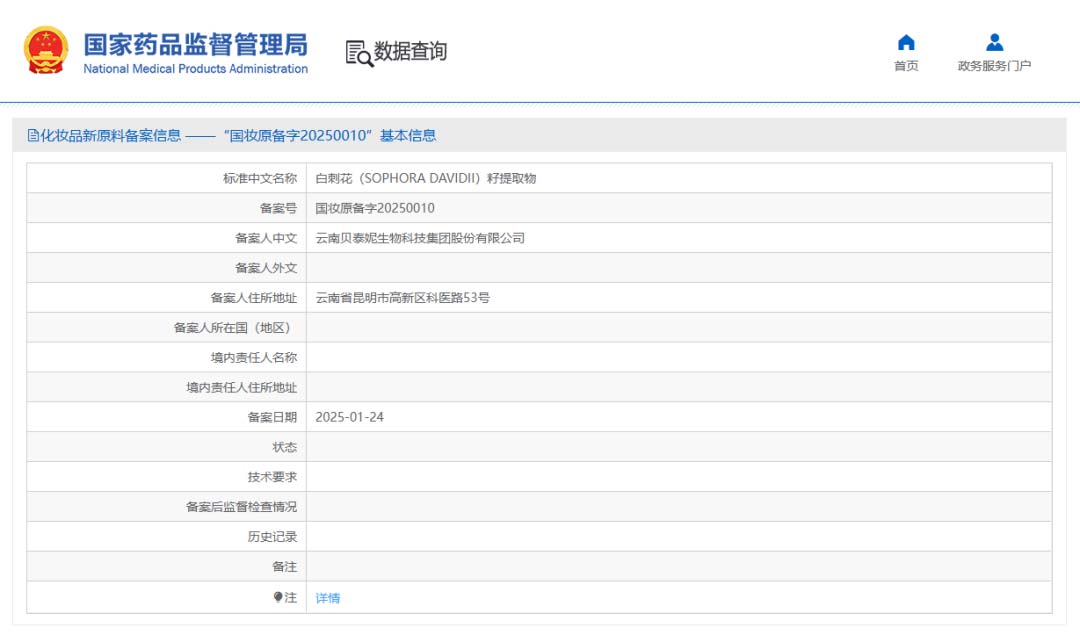This screenshot has height=635, width=1080.
Task: Open the 详情 link
Action: (x=328, y=598)
